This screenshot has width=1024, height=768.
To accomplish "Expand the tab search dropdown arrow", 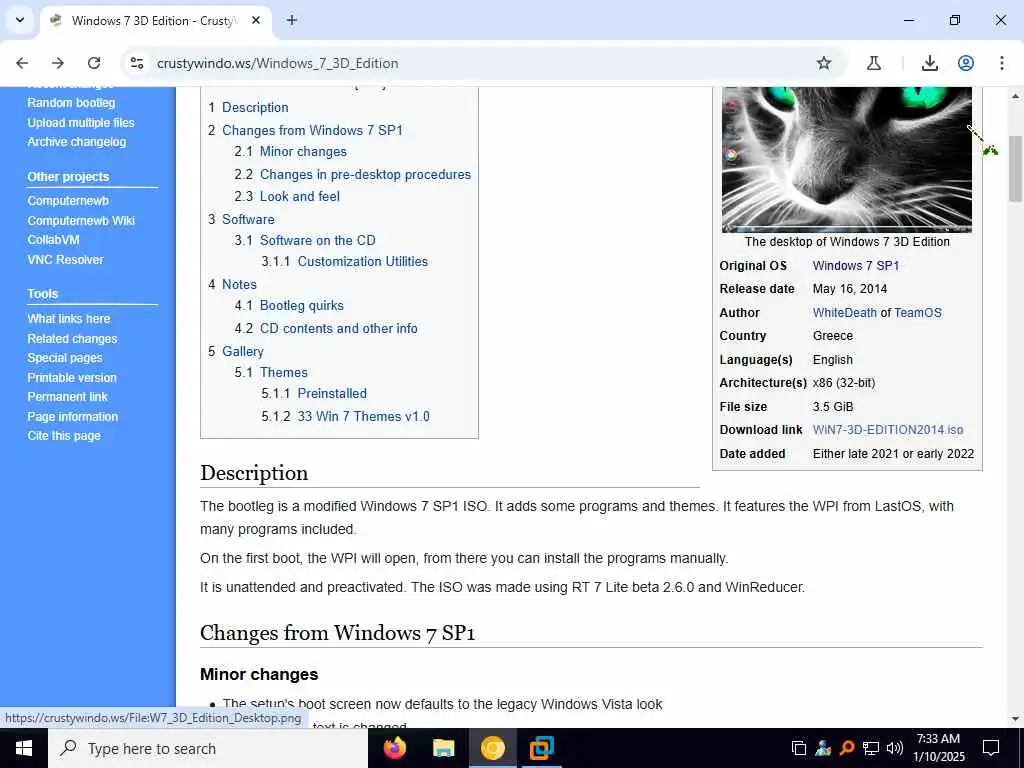I will pos(20,20).
